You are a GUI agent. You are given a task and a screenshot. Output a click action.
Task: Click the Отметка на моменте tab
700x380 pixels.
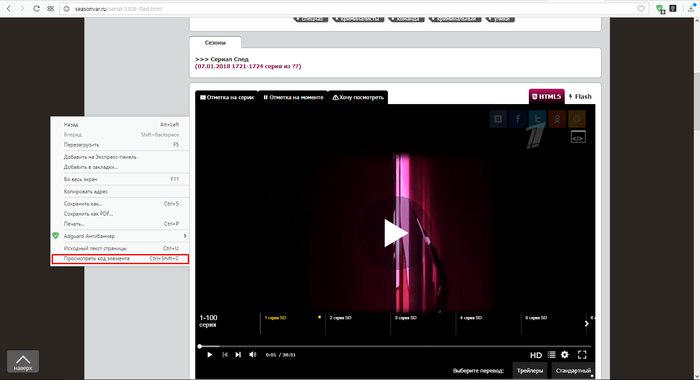point(293,97)
